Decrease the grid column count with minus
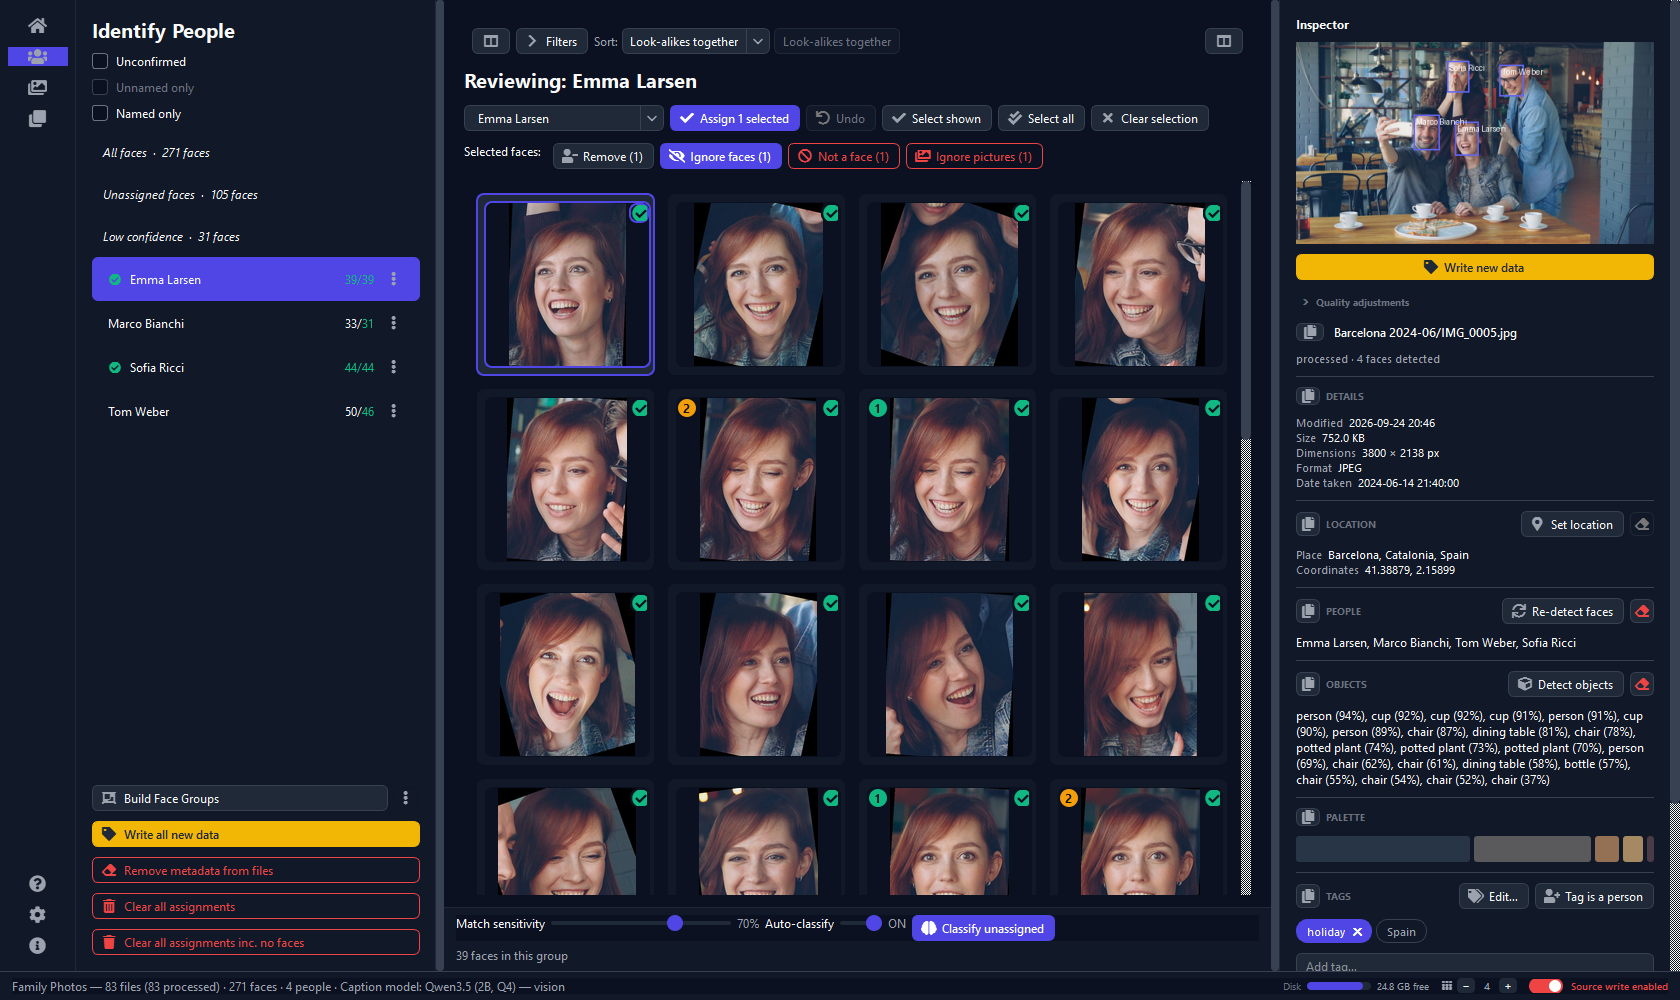This screenshot has height=1000, width=1680. [1466, 986]
